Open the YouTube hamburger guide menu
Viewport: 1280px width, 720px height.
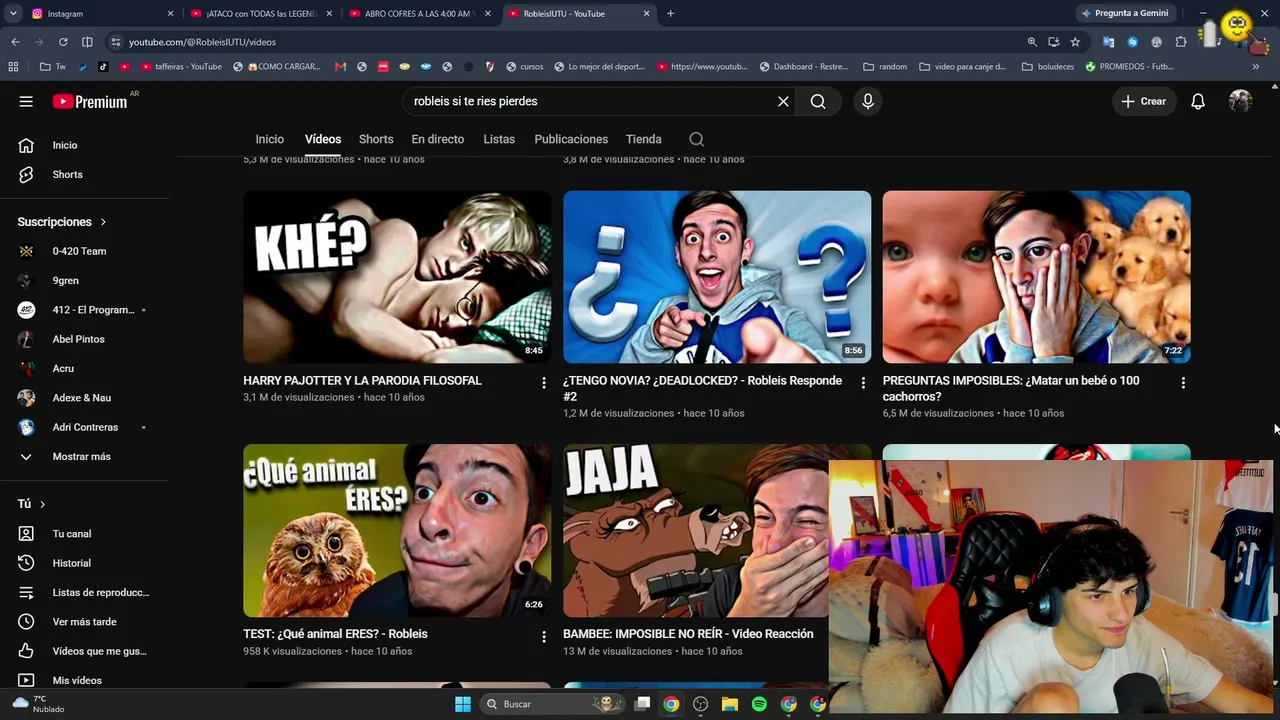pos(26,101)
